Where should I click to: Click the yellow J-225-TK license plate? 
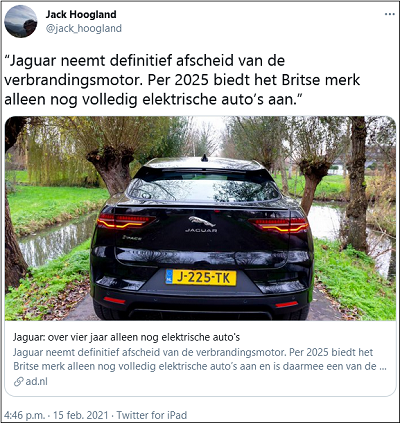pos(201,277)
